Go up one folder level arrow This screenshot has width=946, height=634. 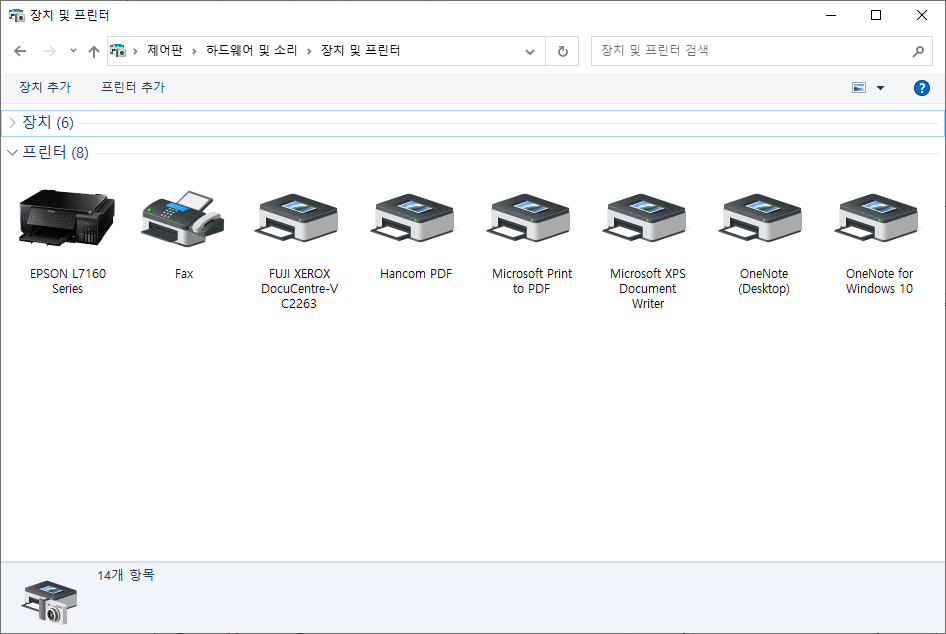click(x=94, y=51)
